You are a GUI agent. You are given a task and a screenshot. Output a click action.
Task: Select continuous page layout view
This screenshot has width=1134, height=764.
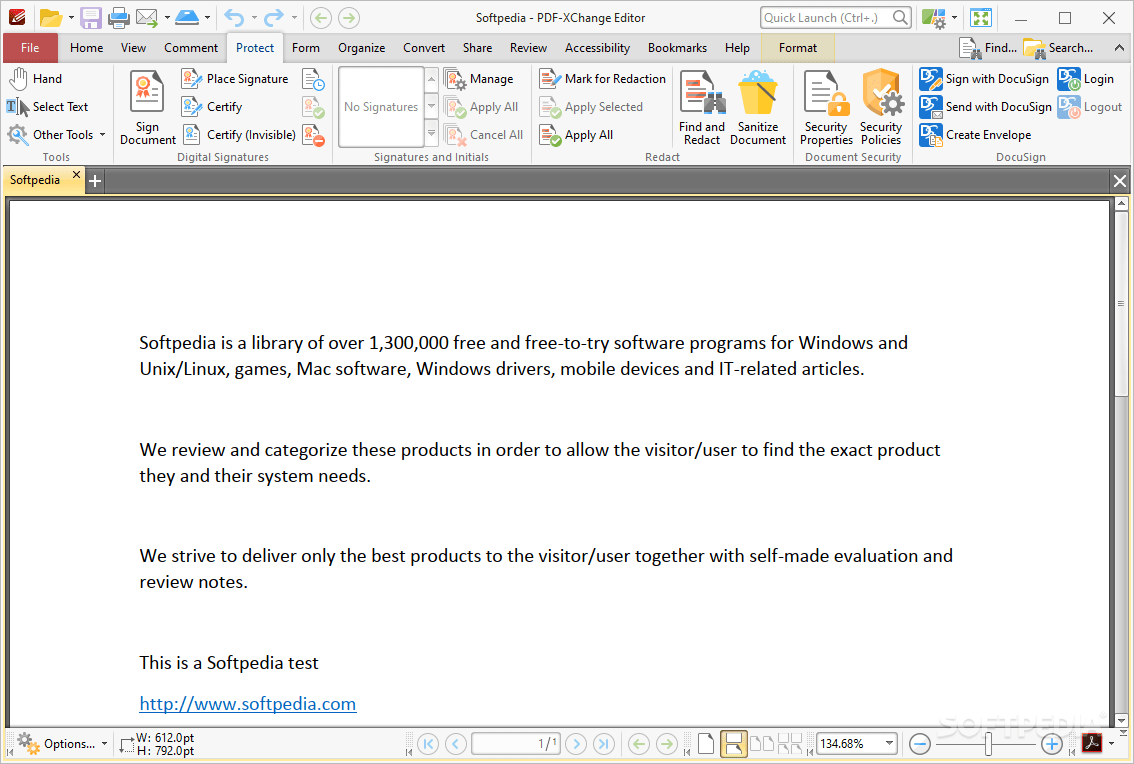[733, 744]
